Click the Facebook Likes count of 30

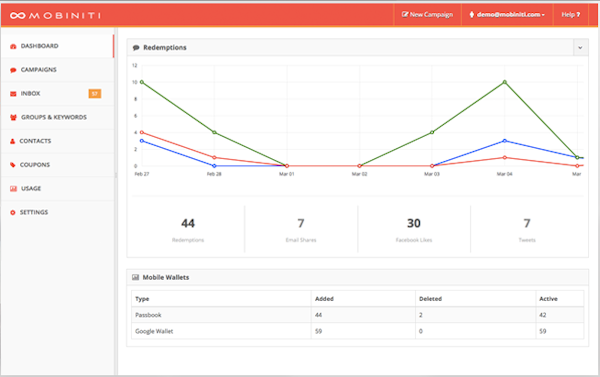(414, 223)
